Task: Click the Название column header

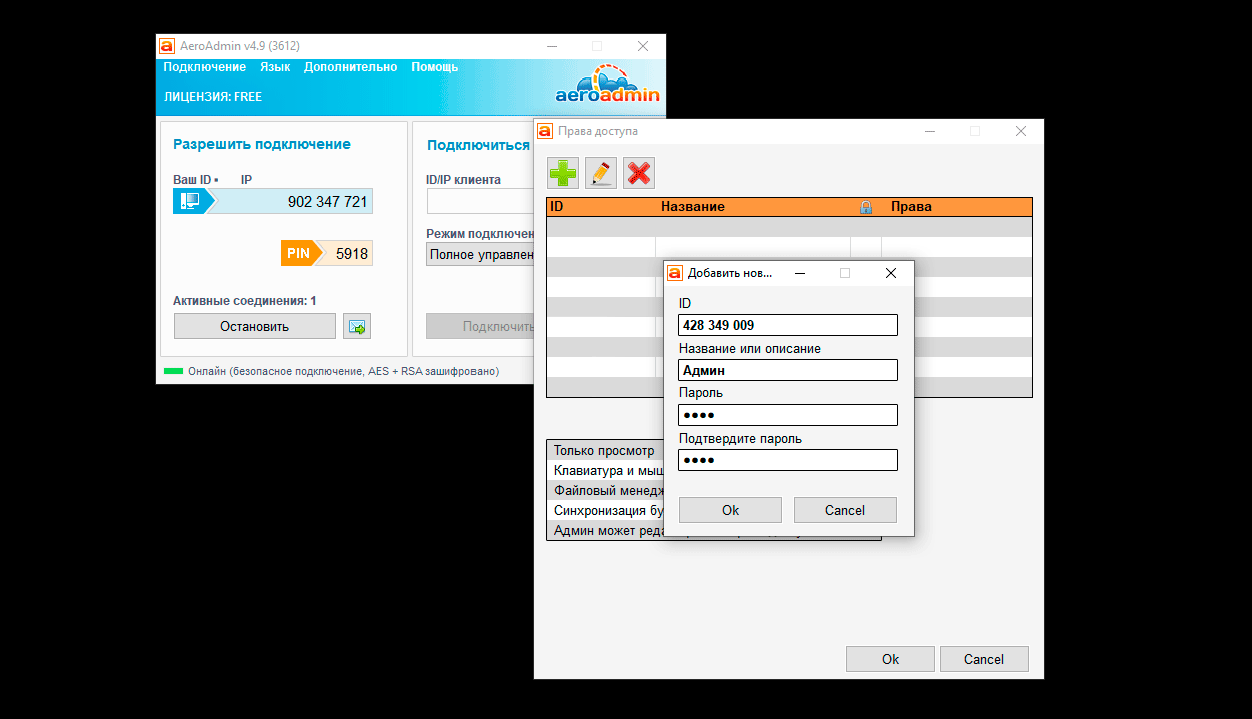Action: point(693,207)
